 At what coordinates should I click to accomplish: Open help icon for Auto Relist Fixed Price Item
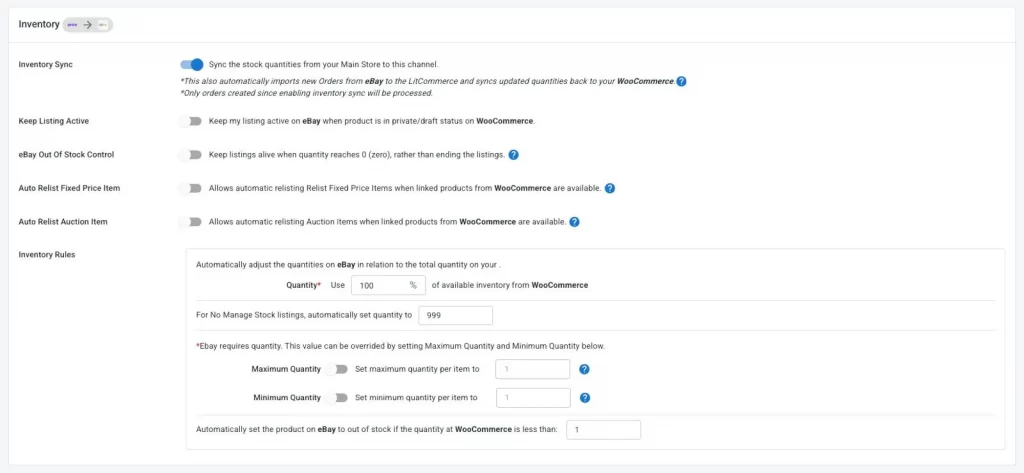coord(609,188)
